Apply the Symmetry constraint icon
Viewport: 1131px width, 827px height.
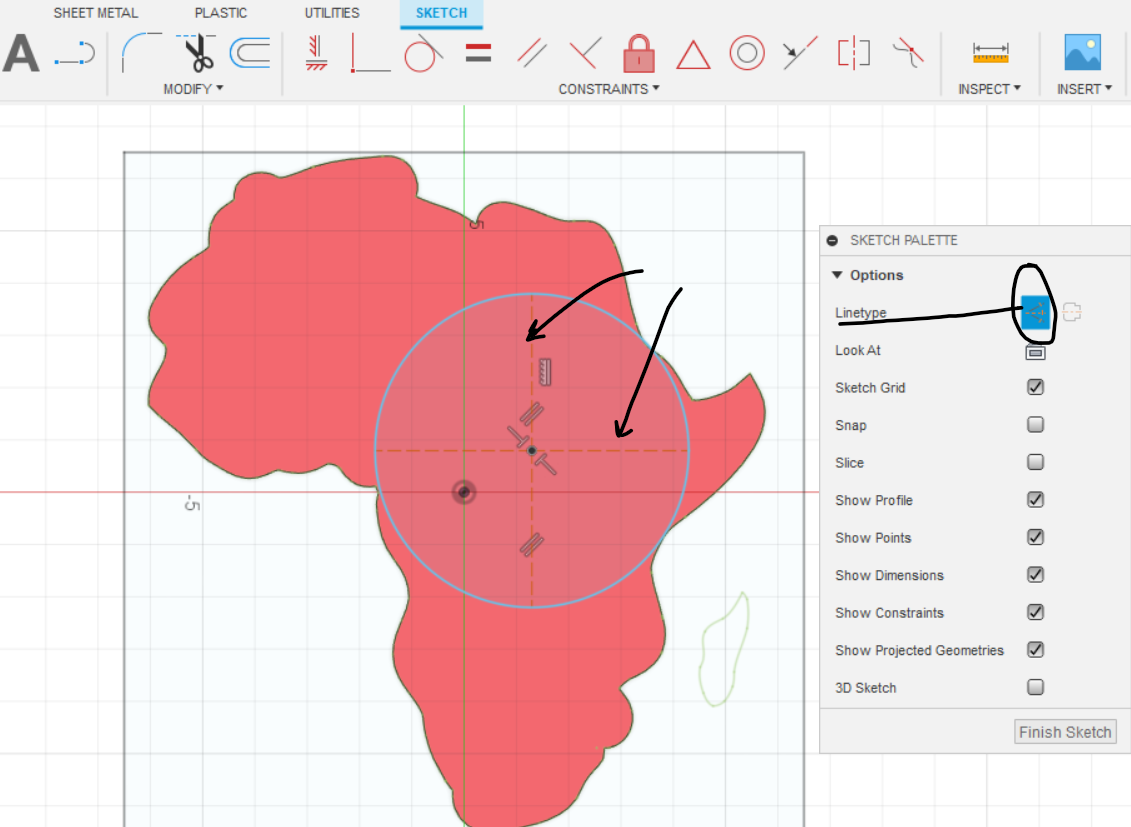(x=854, y=53)
